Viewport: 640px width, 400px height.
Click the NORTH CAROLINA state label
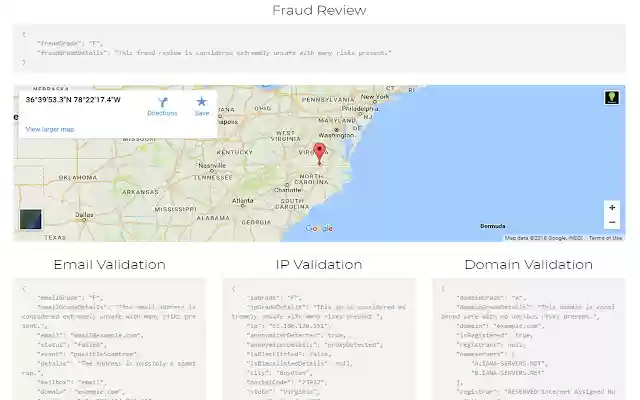tap(311, 179)
